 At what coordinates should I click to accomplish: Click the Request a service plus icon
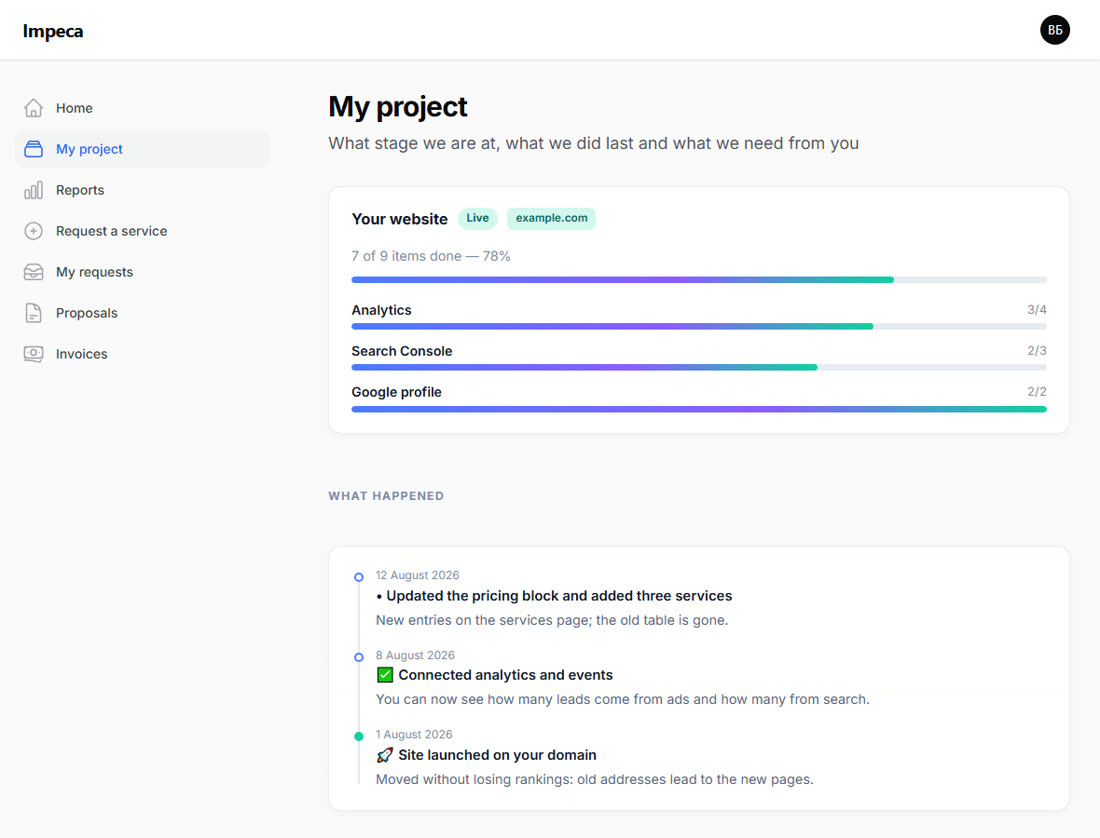pos(33,231)
